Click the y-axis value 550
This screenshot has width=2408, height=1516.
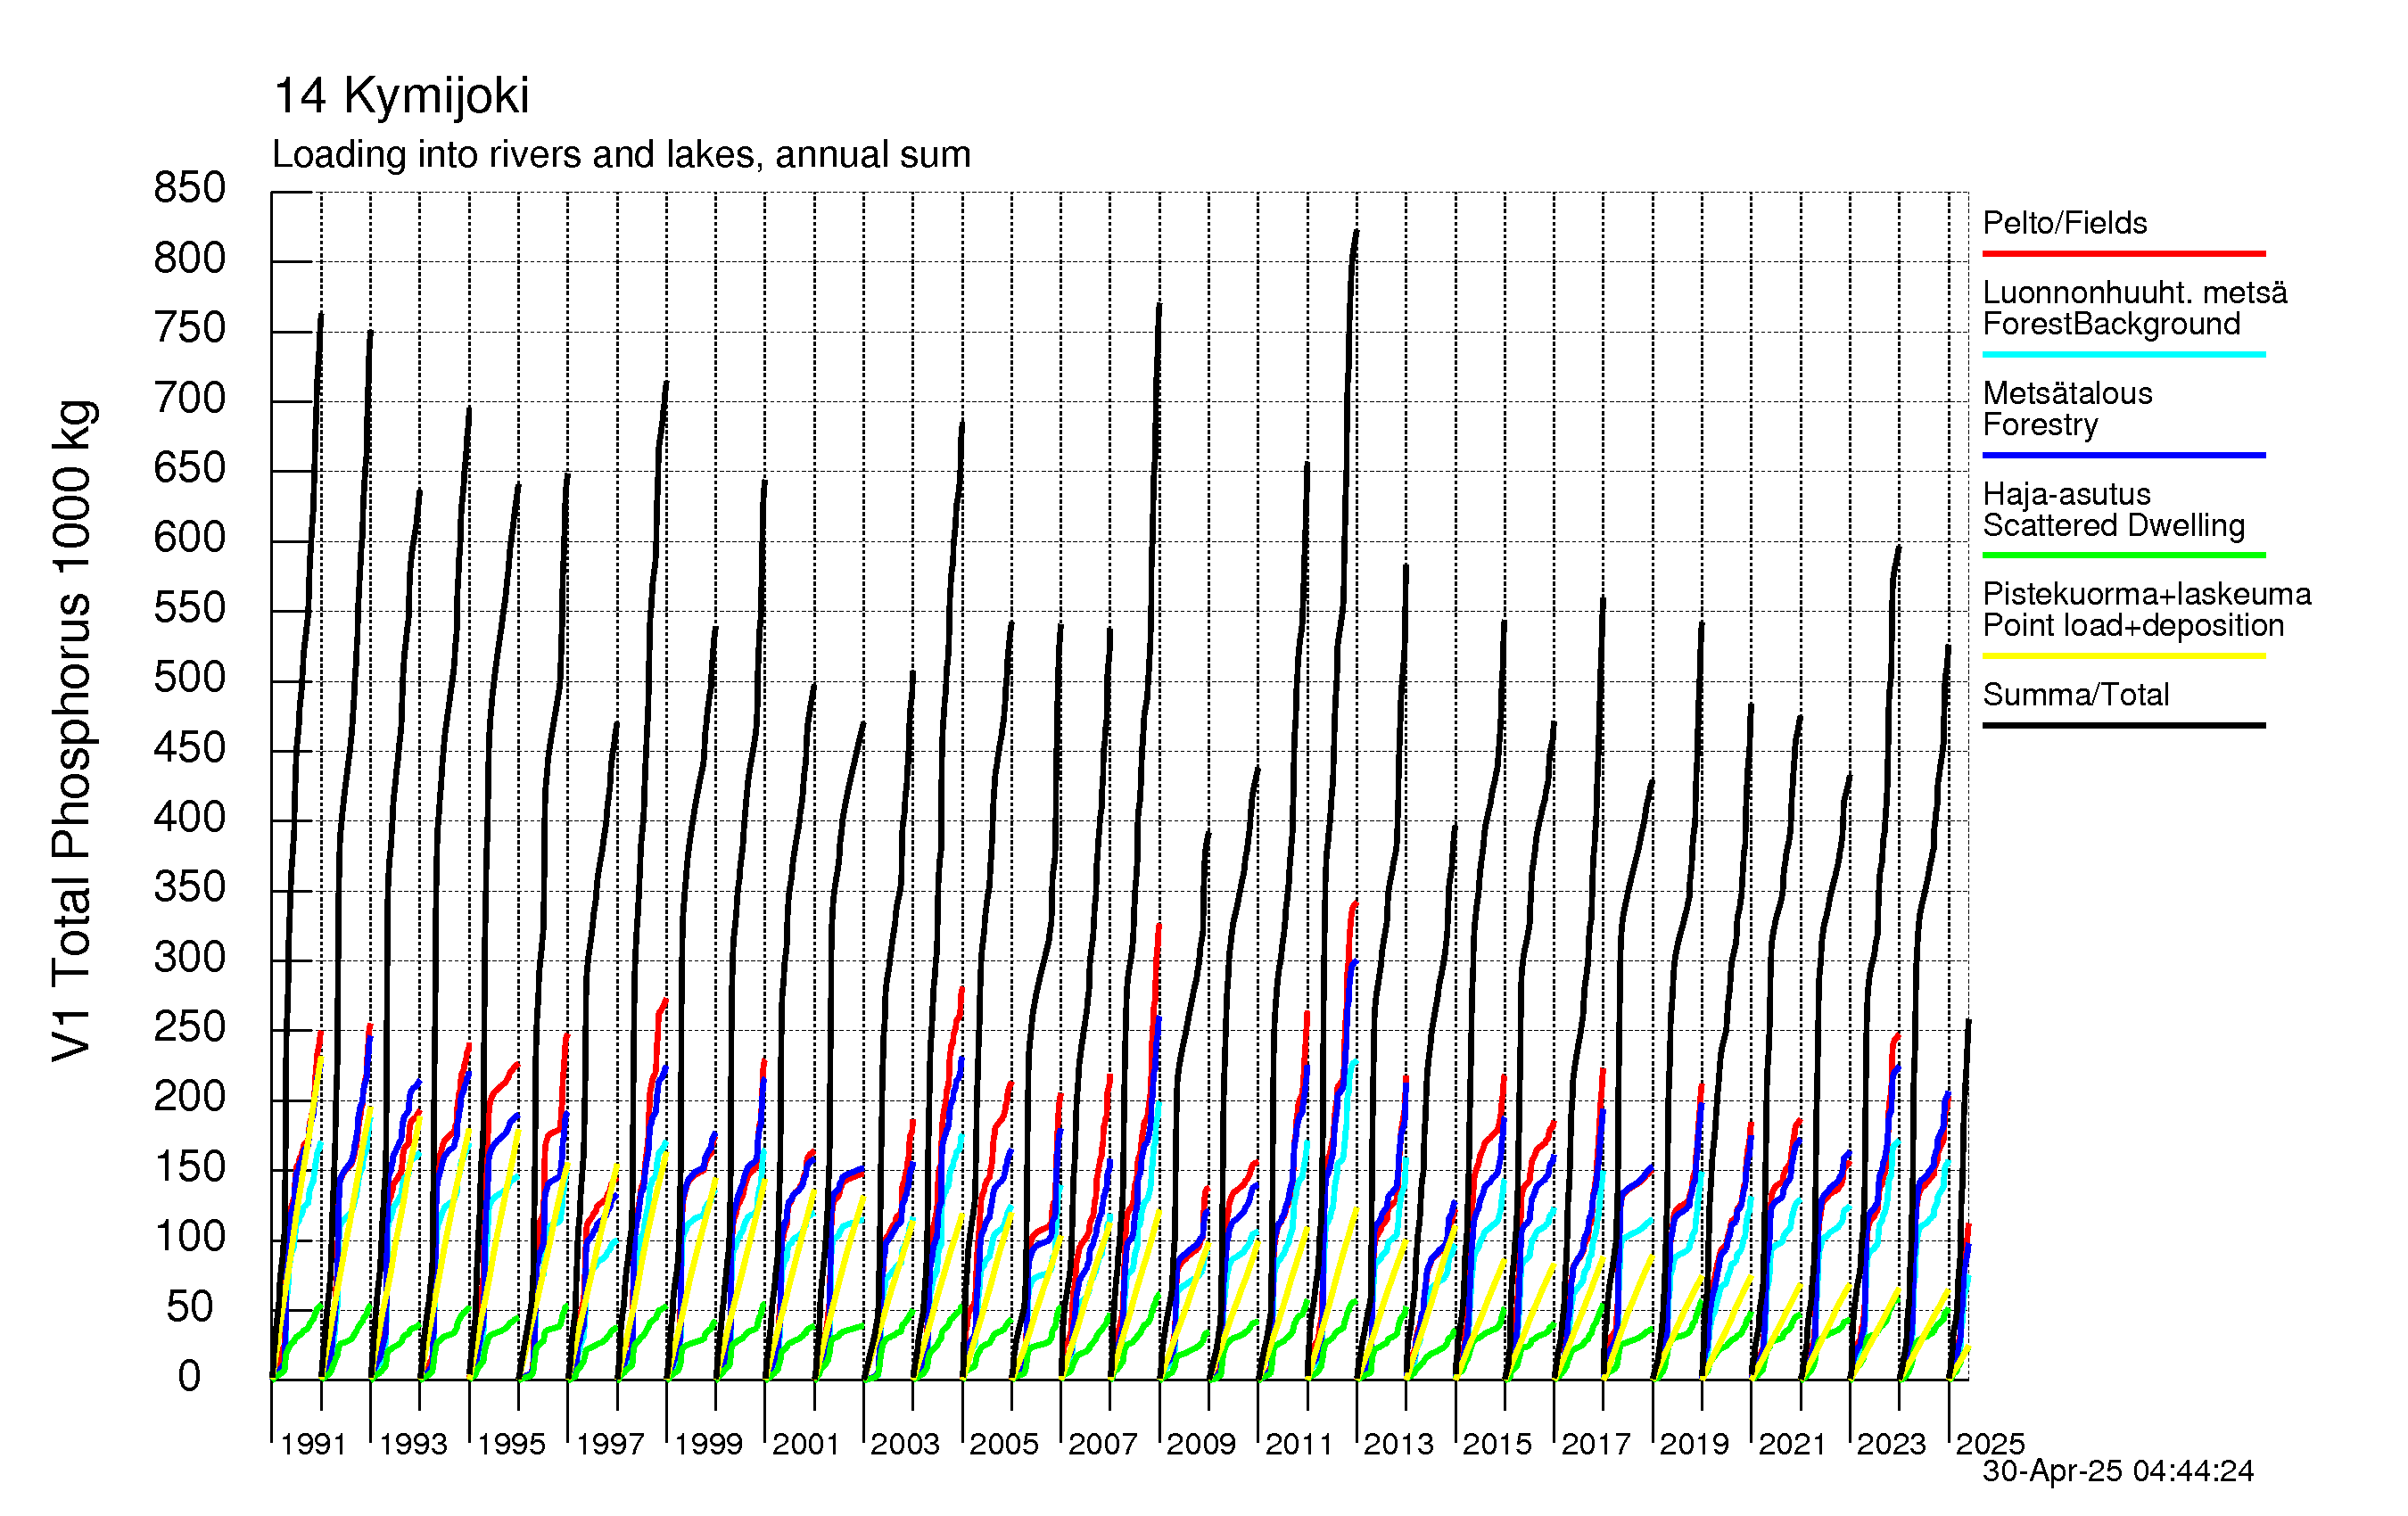click(x=189, y=608)
